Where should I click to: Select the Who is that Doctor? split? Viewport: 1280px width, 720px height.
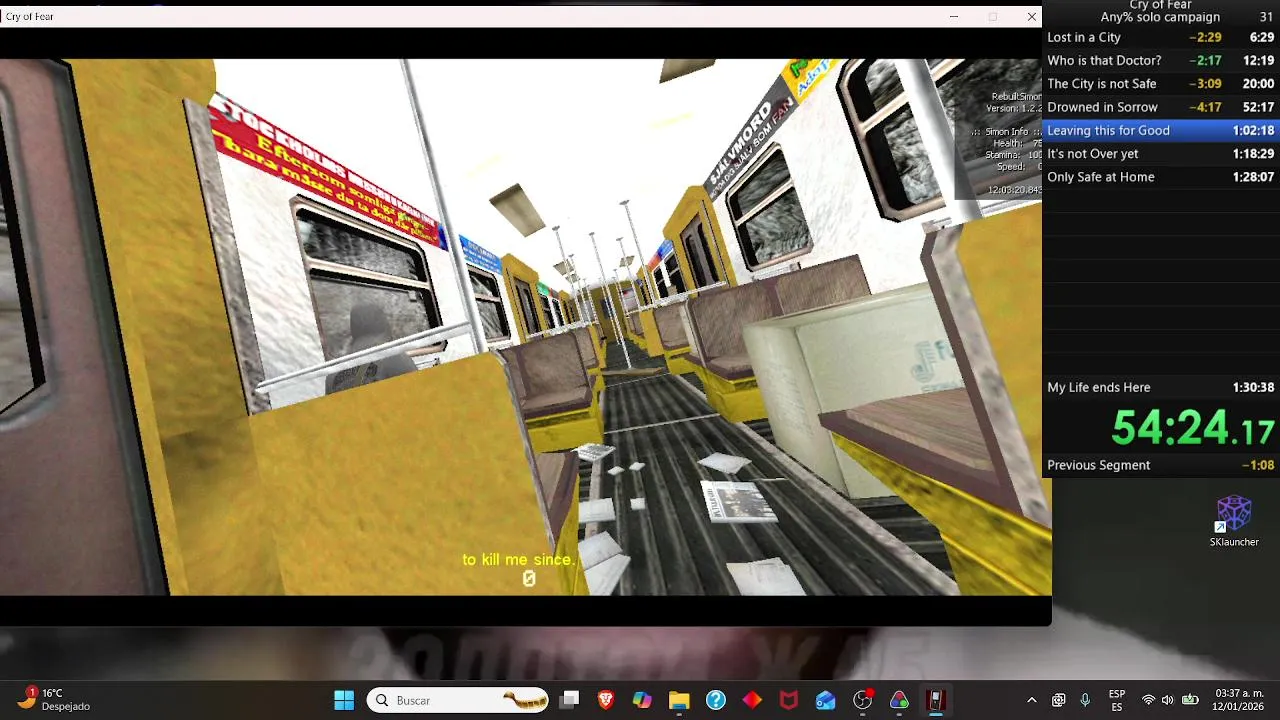(1160, 60)
